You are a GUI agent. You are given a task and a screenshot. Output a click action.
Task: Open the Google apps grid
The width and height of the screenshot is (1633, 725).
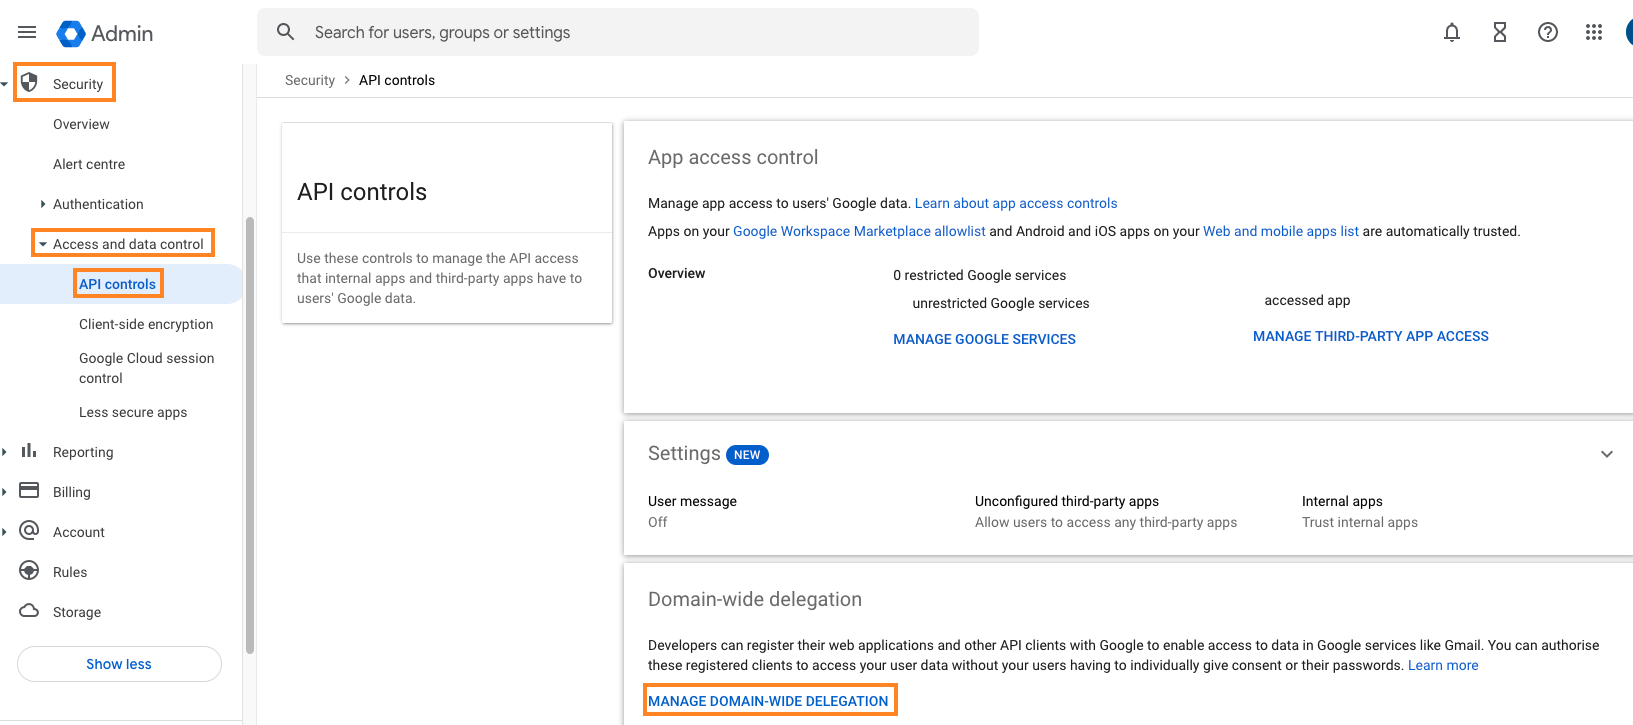coord(1594,33)
